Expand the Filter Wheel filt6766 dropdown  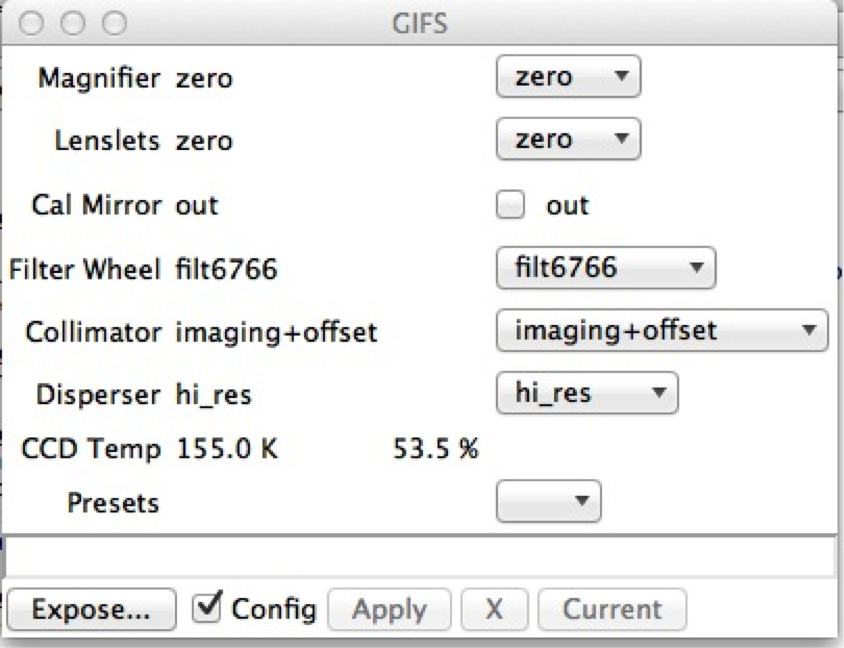(606, 268)
